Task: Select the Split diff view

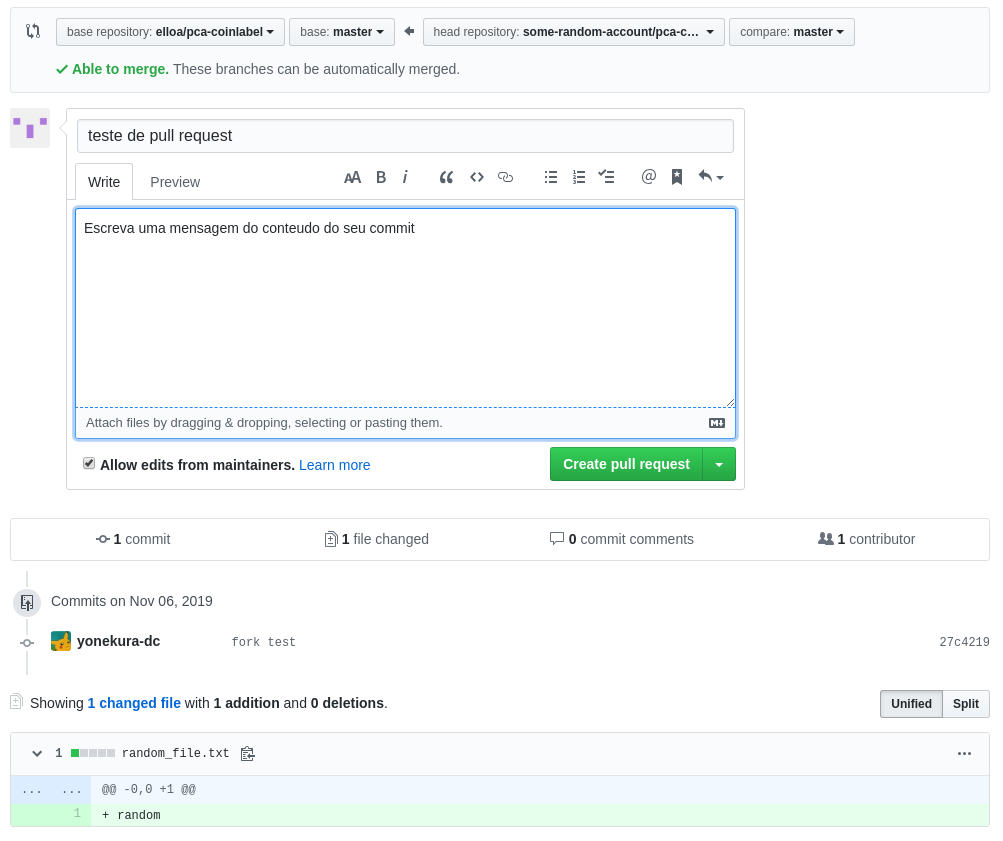Action: 965,704
